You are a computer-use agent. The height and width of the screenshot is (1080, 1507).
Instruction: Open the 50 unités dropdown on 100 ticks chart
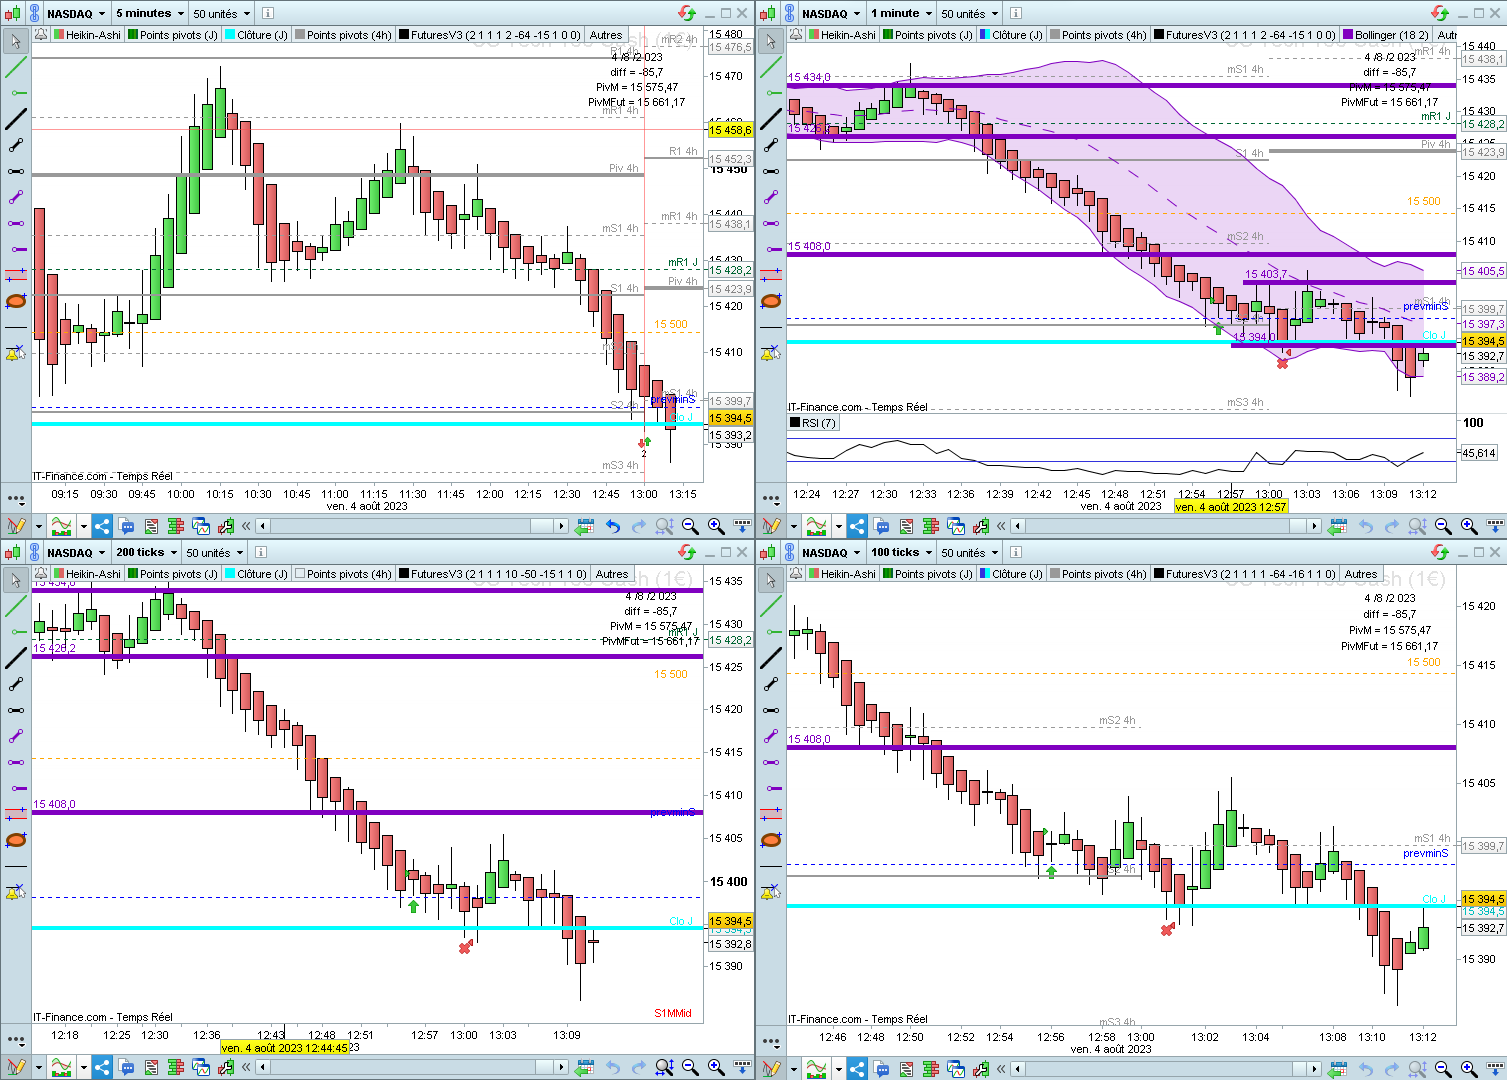click(969, 552)
